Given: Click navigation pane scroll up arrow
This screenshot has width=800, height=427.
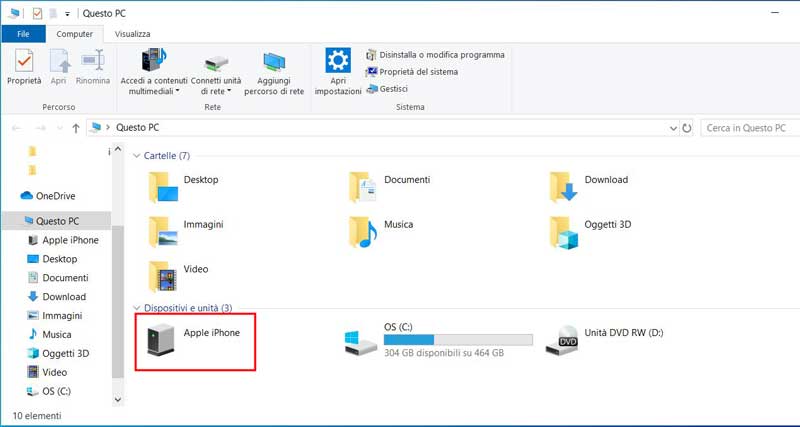Looking at the screenshot, I should click(x=118, y=149).
